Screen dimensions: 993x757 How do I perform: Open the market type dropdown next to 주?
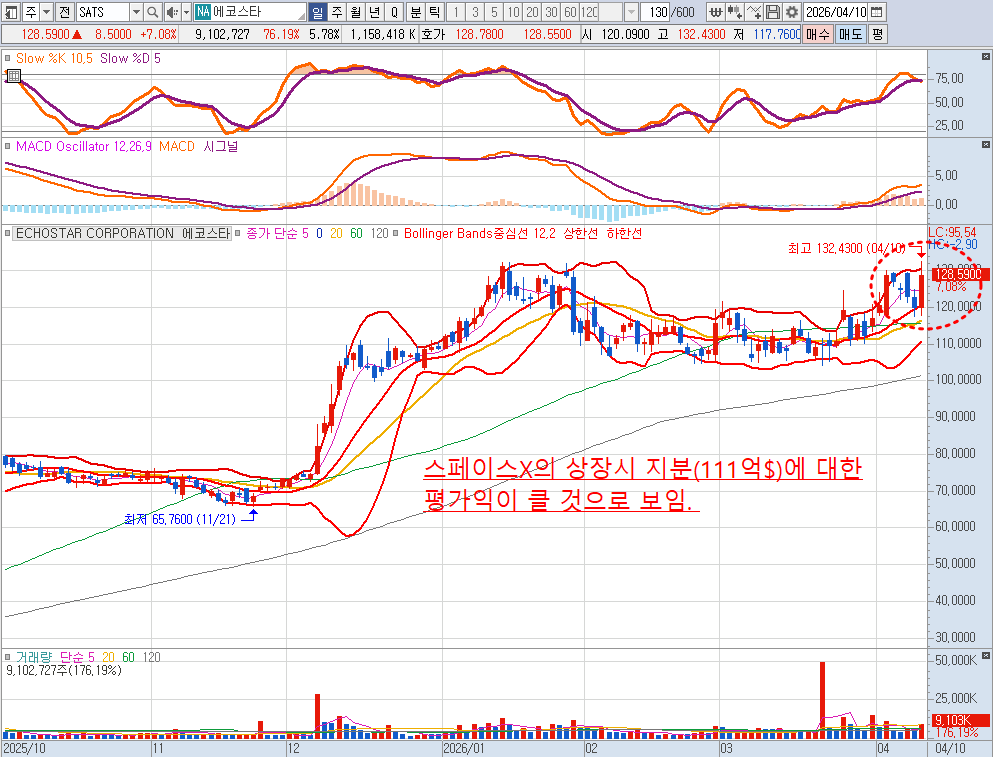(x=46, y=12)
